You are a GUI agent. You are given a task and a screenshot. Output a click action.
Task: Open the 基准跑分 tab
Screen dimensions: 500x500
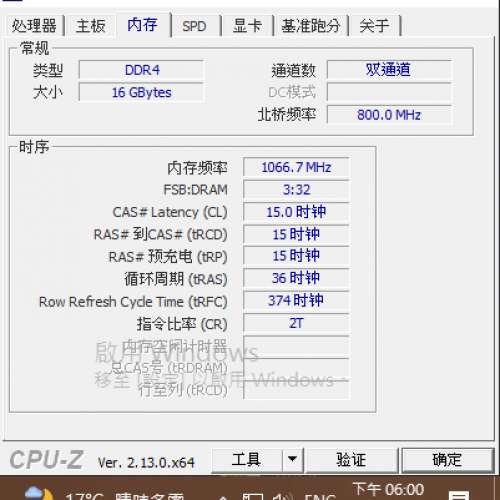click(311, 26)
